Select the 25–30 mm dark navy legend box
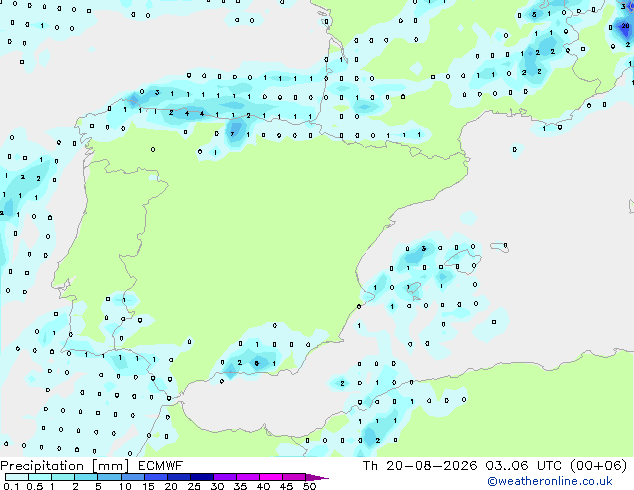Viewport: 634px width, 490px height. (202, 477)
